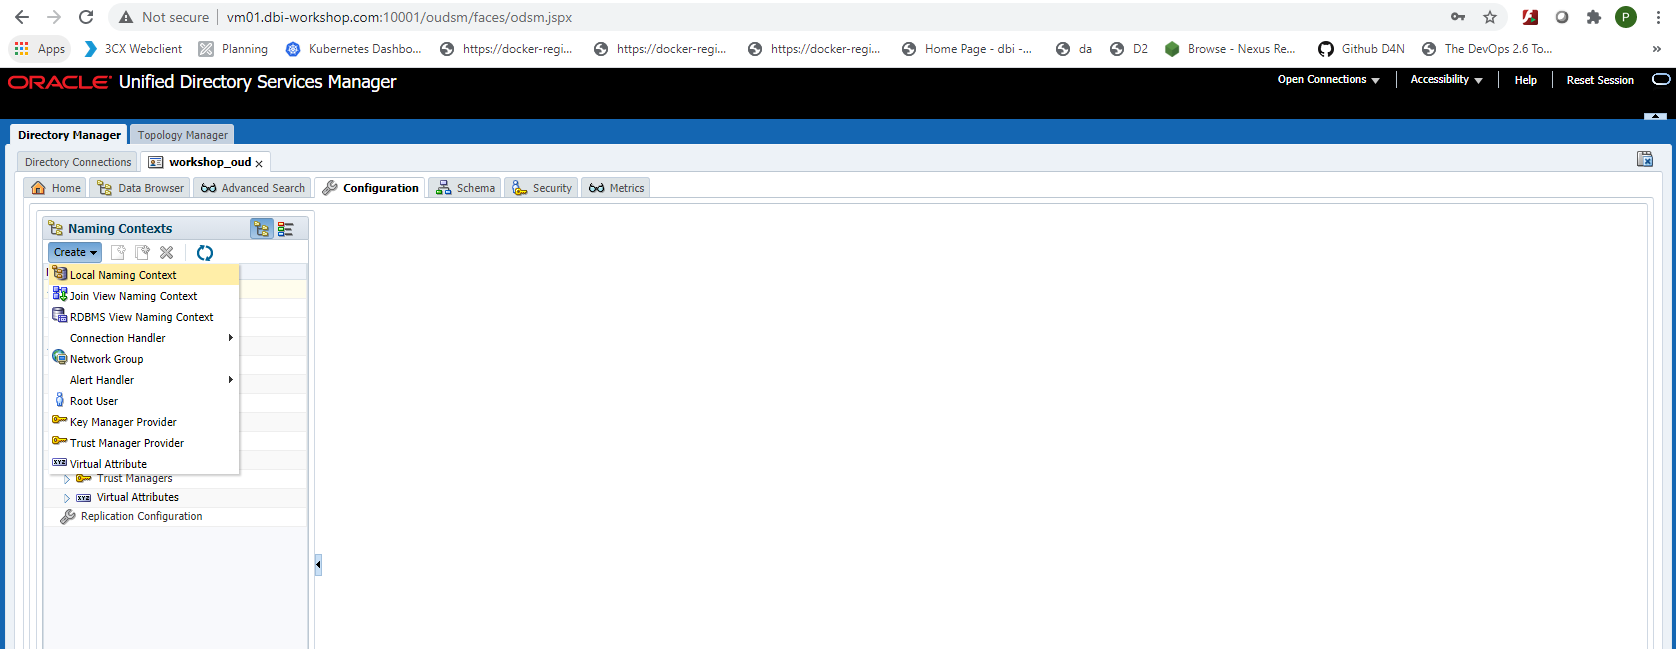The image size is (1676, 649).
Task: Switch Naming Contexts to list view icon
Action: (x=286, y=229)
